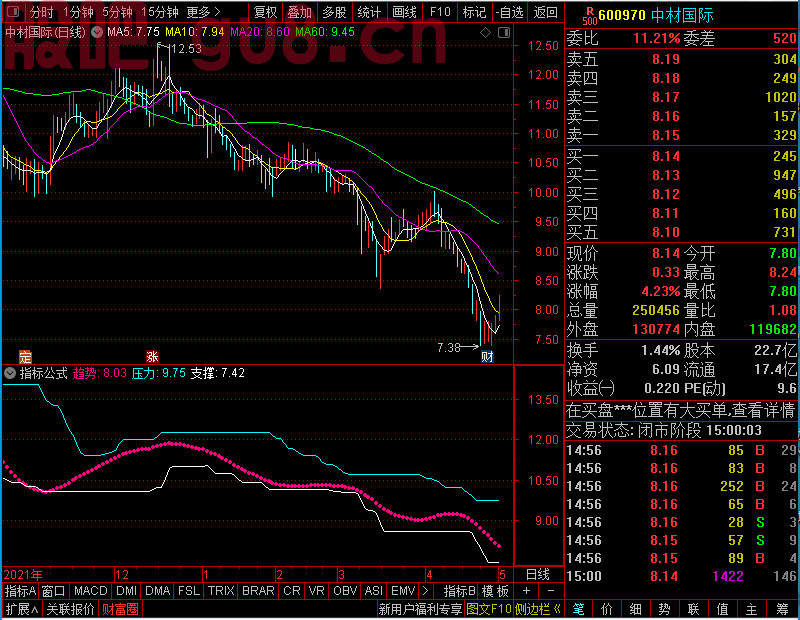Select the 主 tab in the side panel
Image resolution: width=800 pixels, height=620 pixels.
tap(752, 609)
